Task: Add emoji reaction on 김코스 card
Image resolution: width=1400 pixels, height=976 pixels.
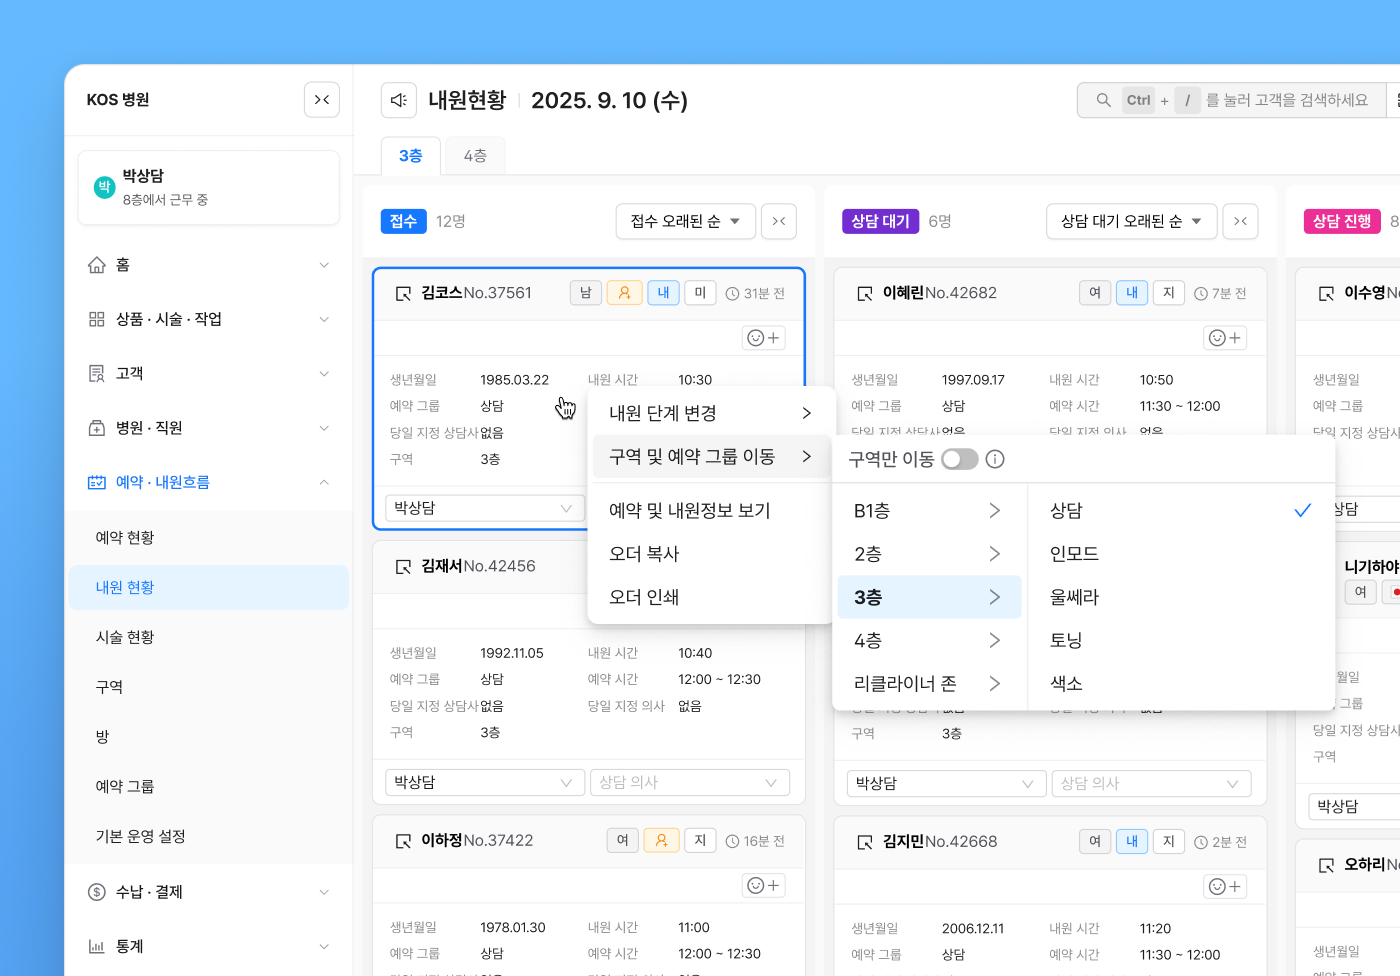Action: pyautogui.click(x=763, y=338)
